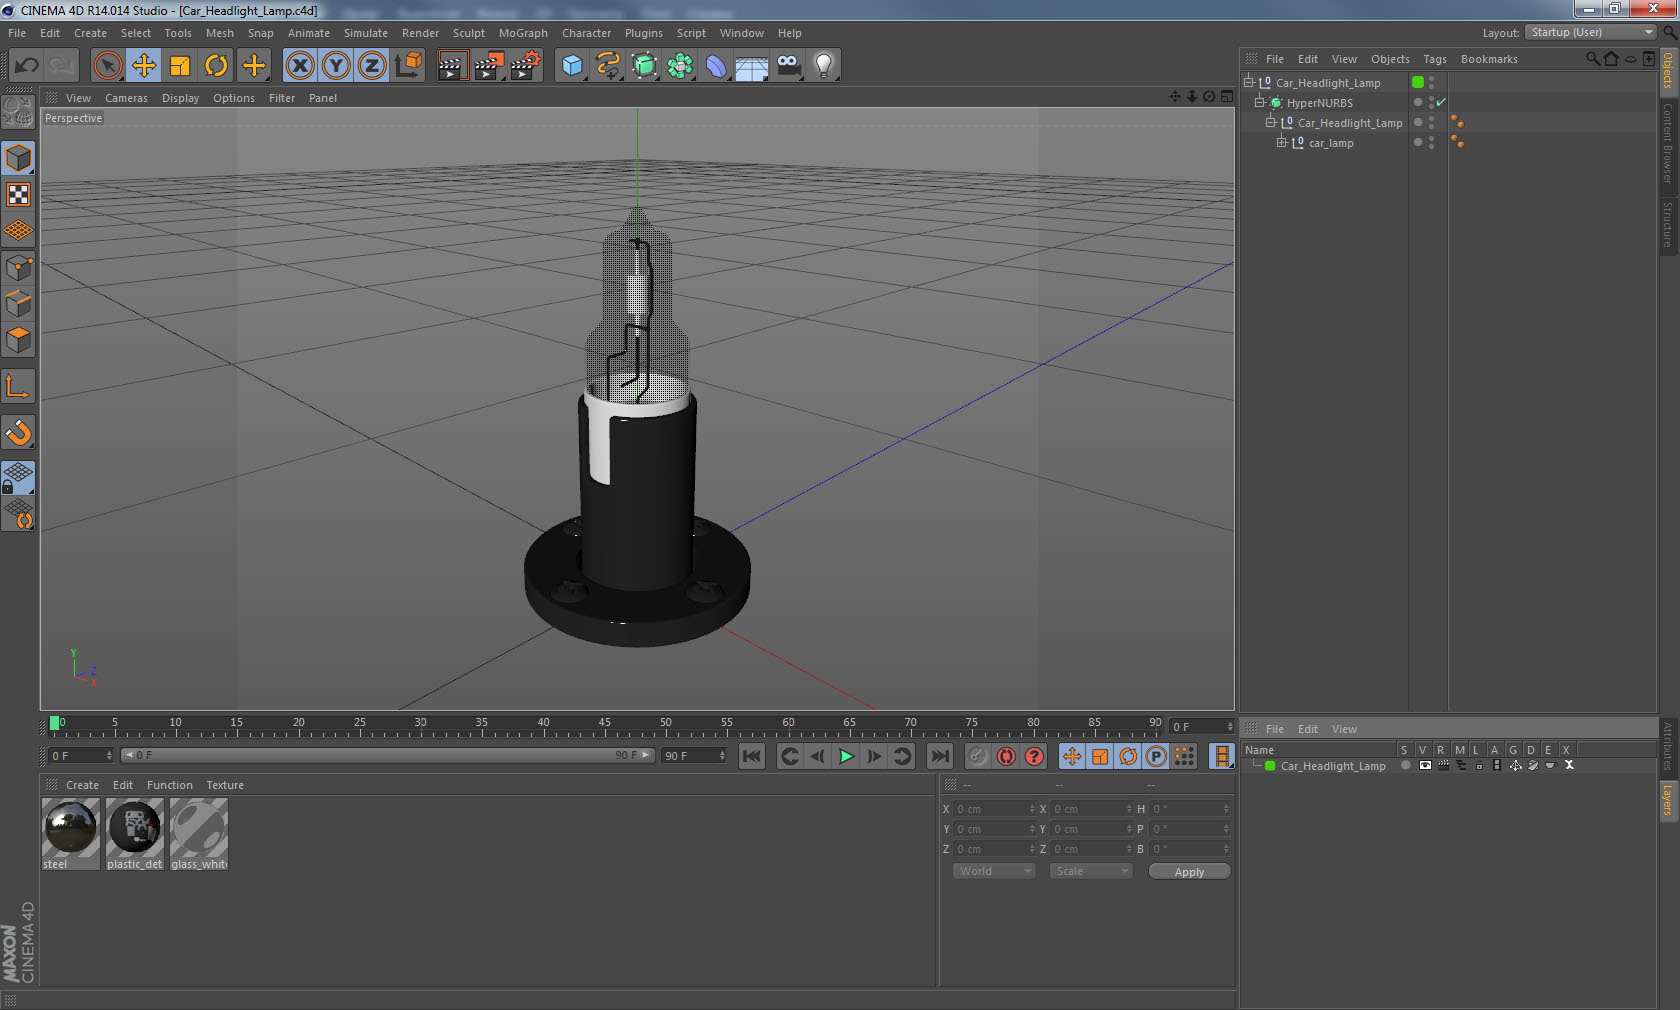Toggle Y axis lock

336,66
